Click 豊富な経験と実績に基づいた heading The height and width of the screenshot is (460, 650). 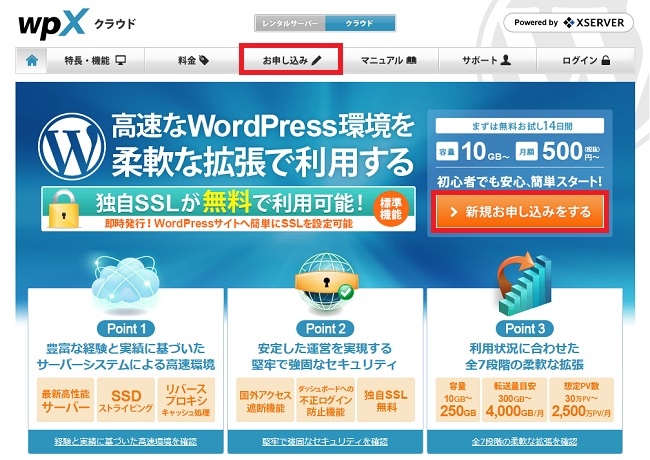click(x=126, y=348)
